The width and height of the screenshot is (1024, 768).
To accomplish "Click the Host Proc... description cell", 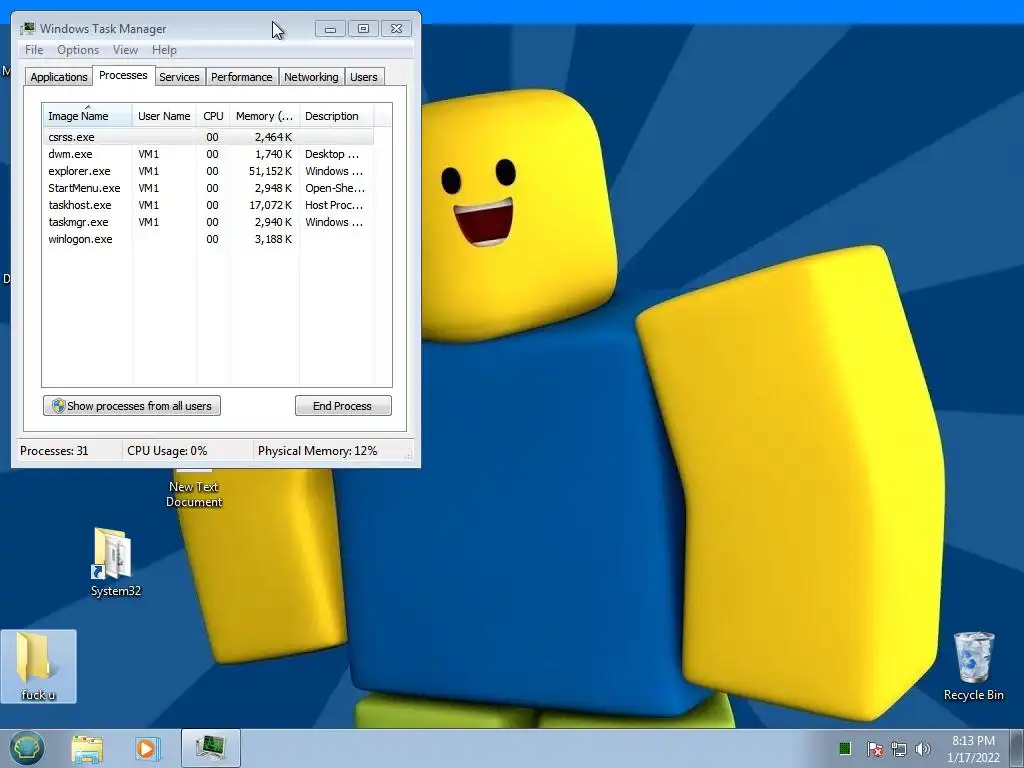I will pyautogui.click(x=334, y=205).
